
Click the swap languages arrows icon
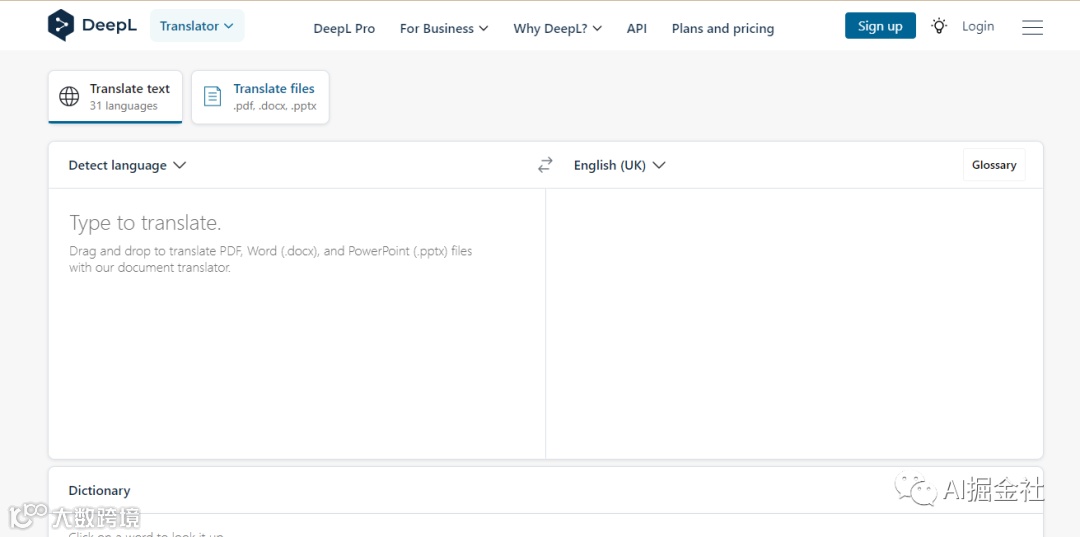[x=545, y=165]
